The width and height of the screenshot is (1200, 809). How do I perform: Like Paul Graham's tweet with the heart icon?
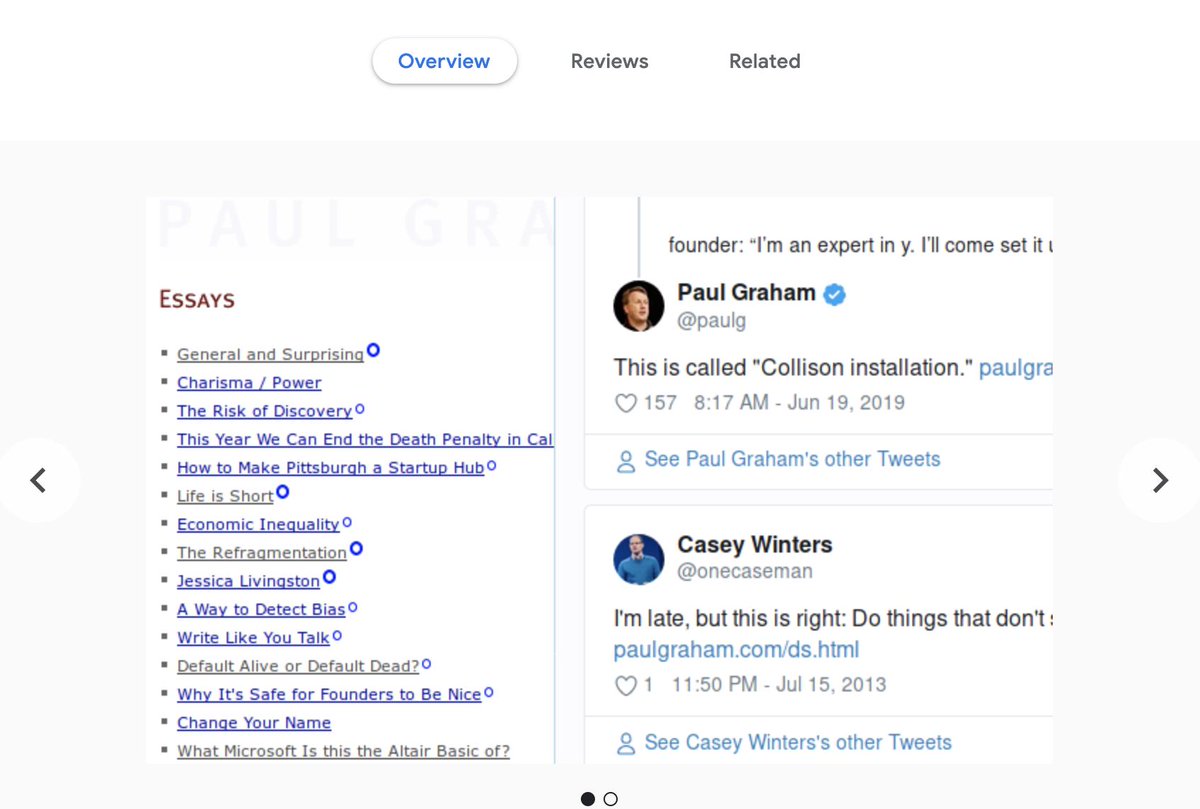point(626,403)
